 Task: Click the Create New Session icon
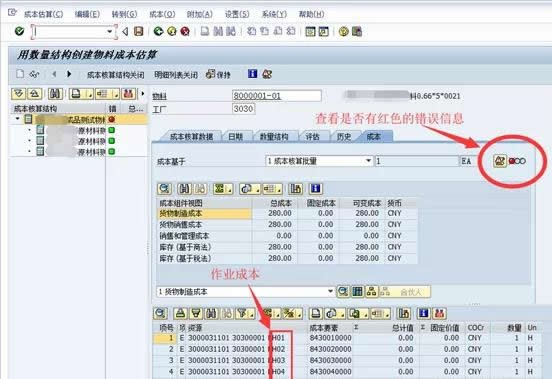point(310,31)
